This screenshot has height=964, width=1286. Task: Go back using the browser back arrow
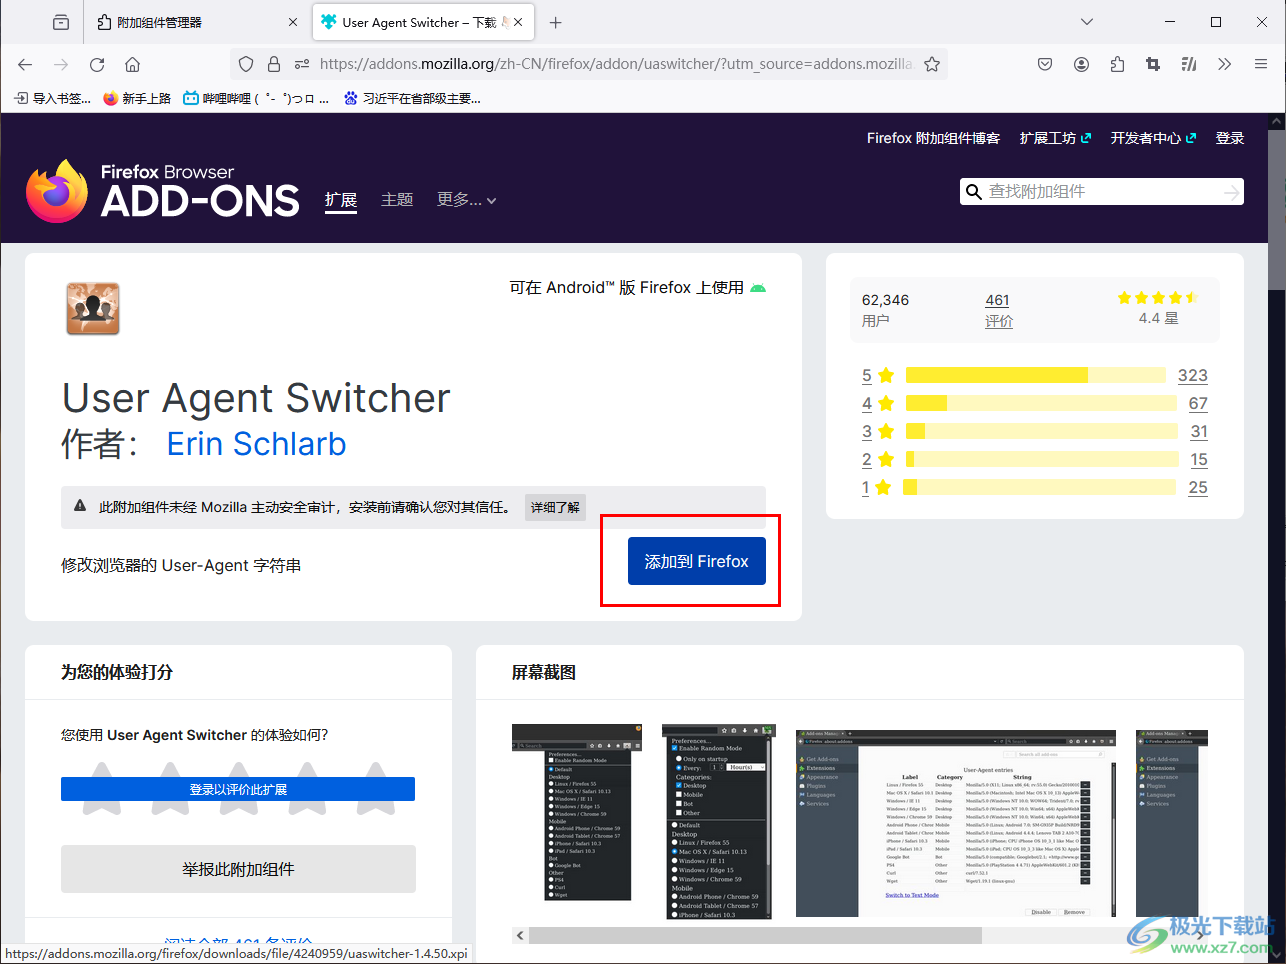[25, 64]
